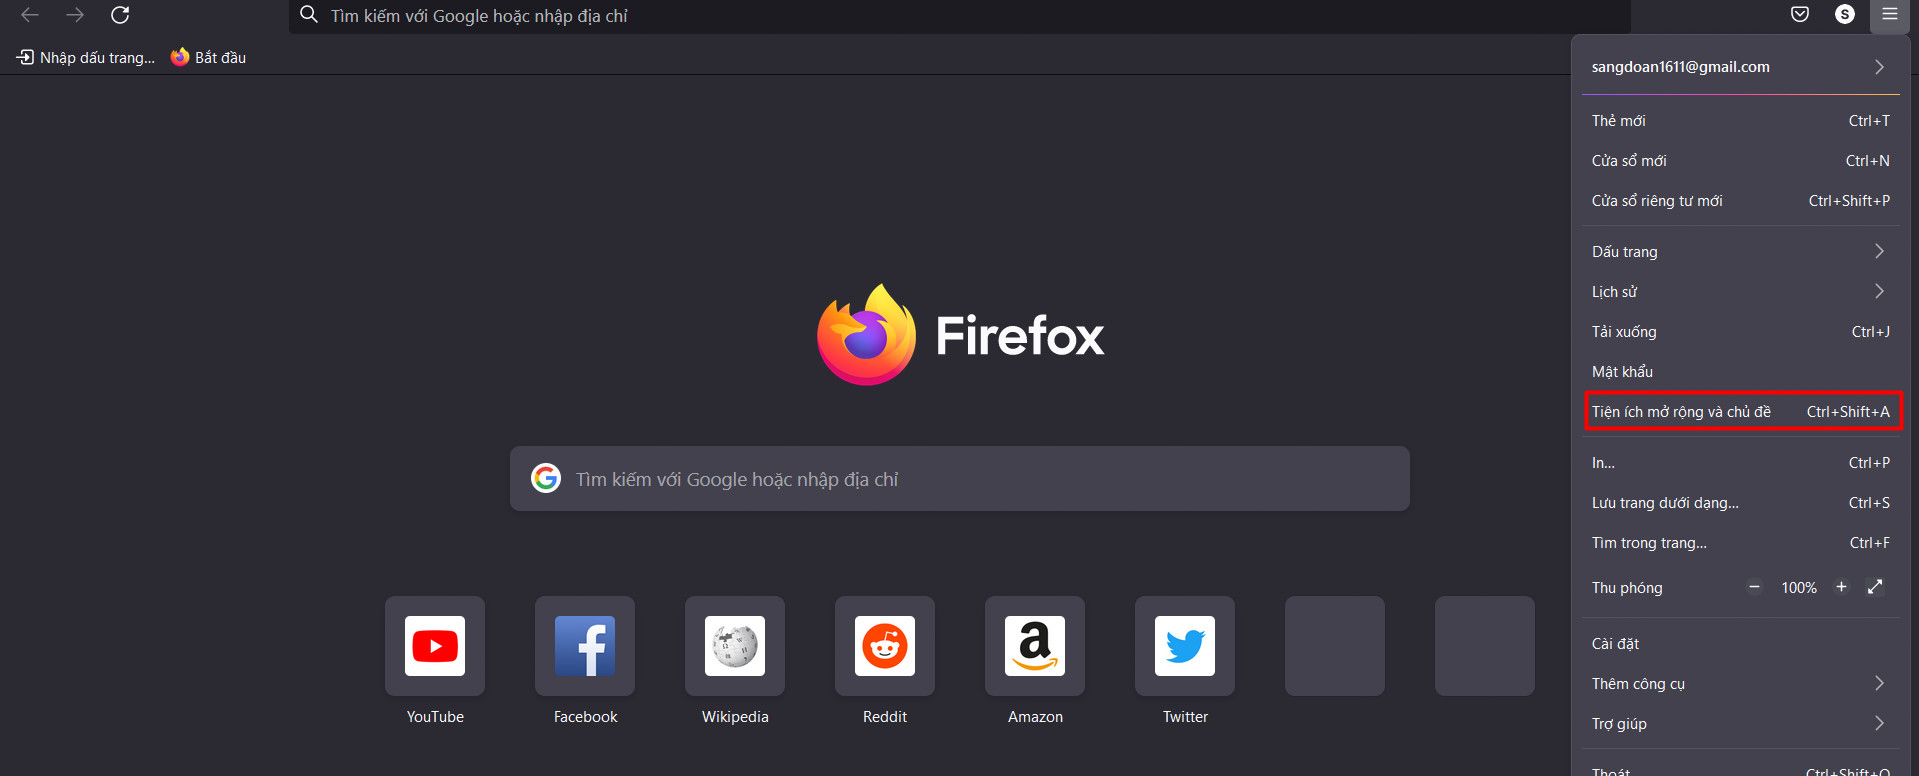
Task: Click Nhập dấu trang... bookmark toolbar button
Action: tap(86, 57)
